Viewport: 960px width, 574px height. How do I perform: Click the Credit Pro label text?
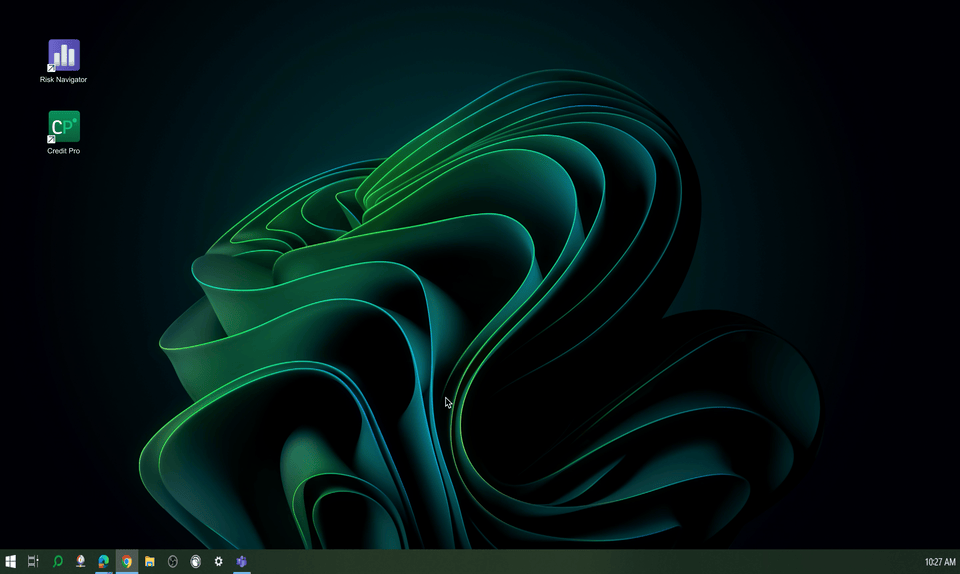click(x=64, y=151)
